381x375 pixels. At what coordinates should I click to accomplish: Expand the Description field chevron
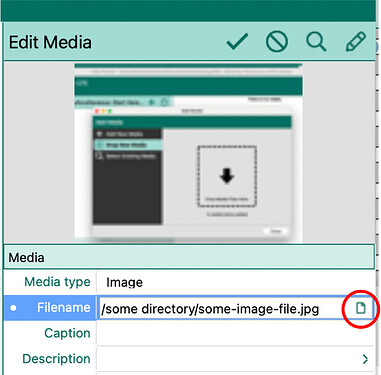pos(365,359)
